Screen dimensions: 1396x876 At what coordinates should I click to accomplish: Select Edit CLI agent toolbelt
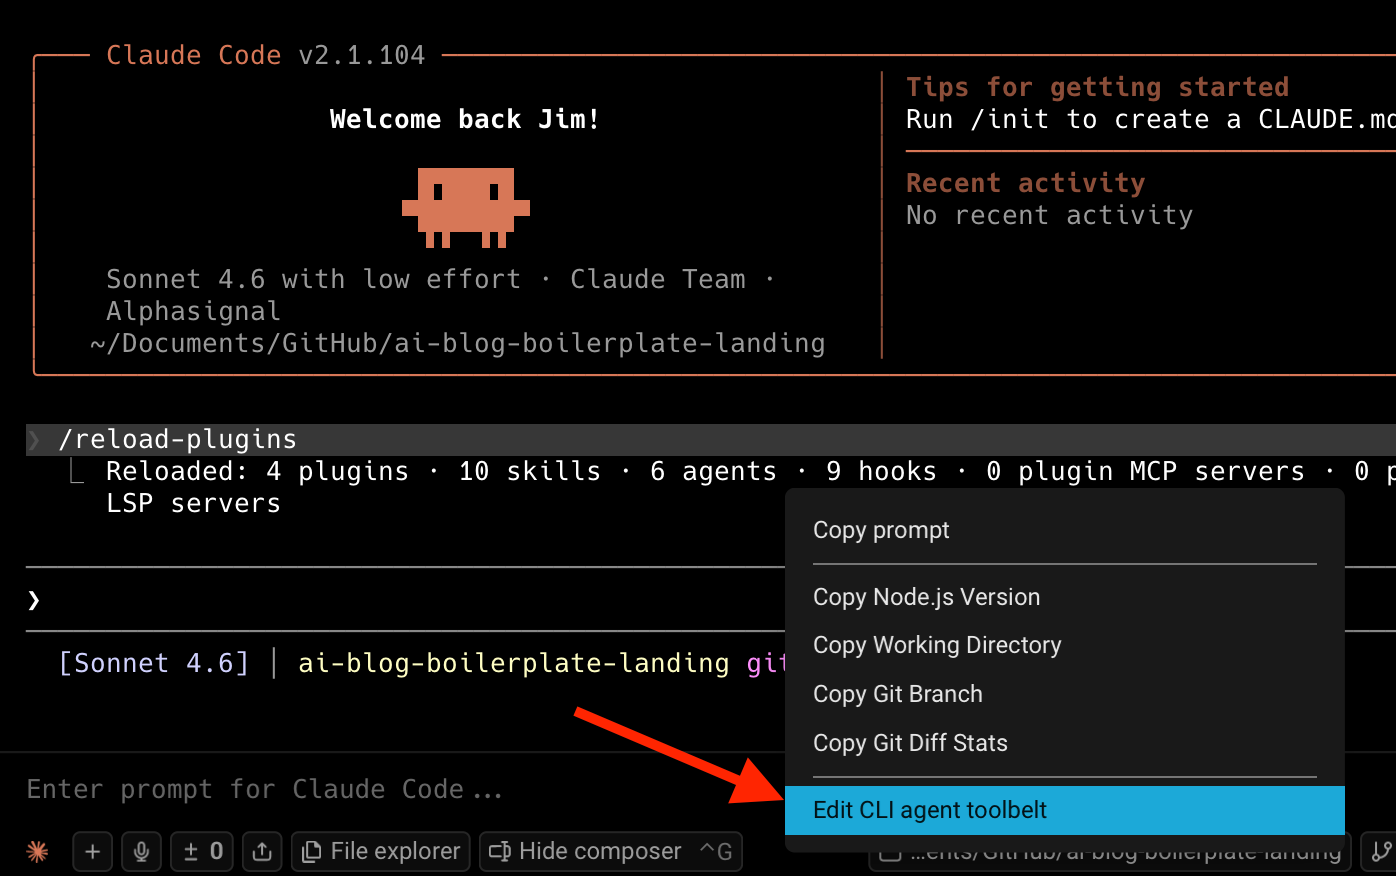pyautogui.click(x=930, y=810)
